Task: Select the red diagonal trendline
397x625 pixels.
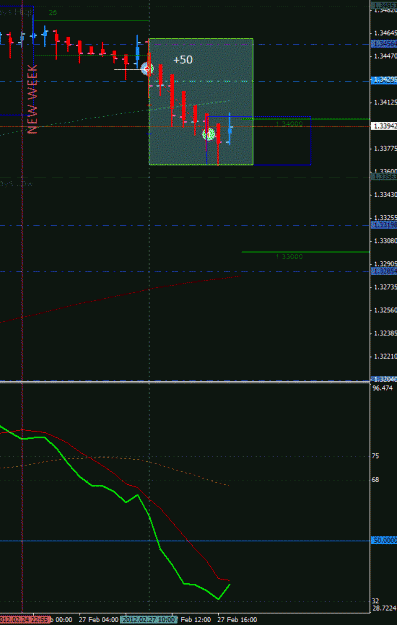Action: (x=120, y=299)
